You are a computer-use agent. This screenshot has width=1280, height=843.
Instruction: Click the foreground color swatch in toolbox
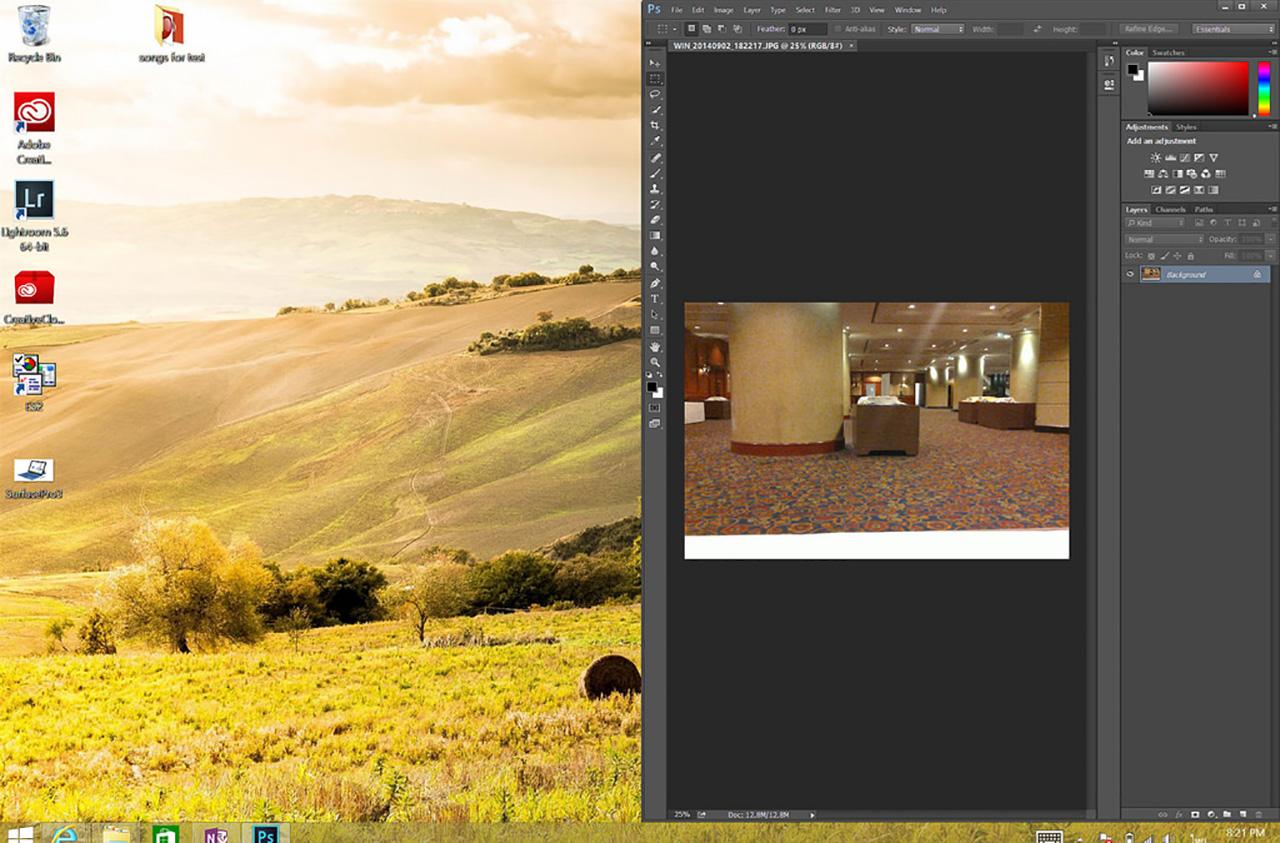[652, 386]
